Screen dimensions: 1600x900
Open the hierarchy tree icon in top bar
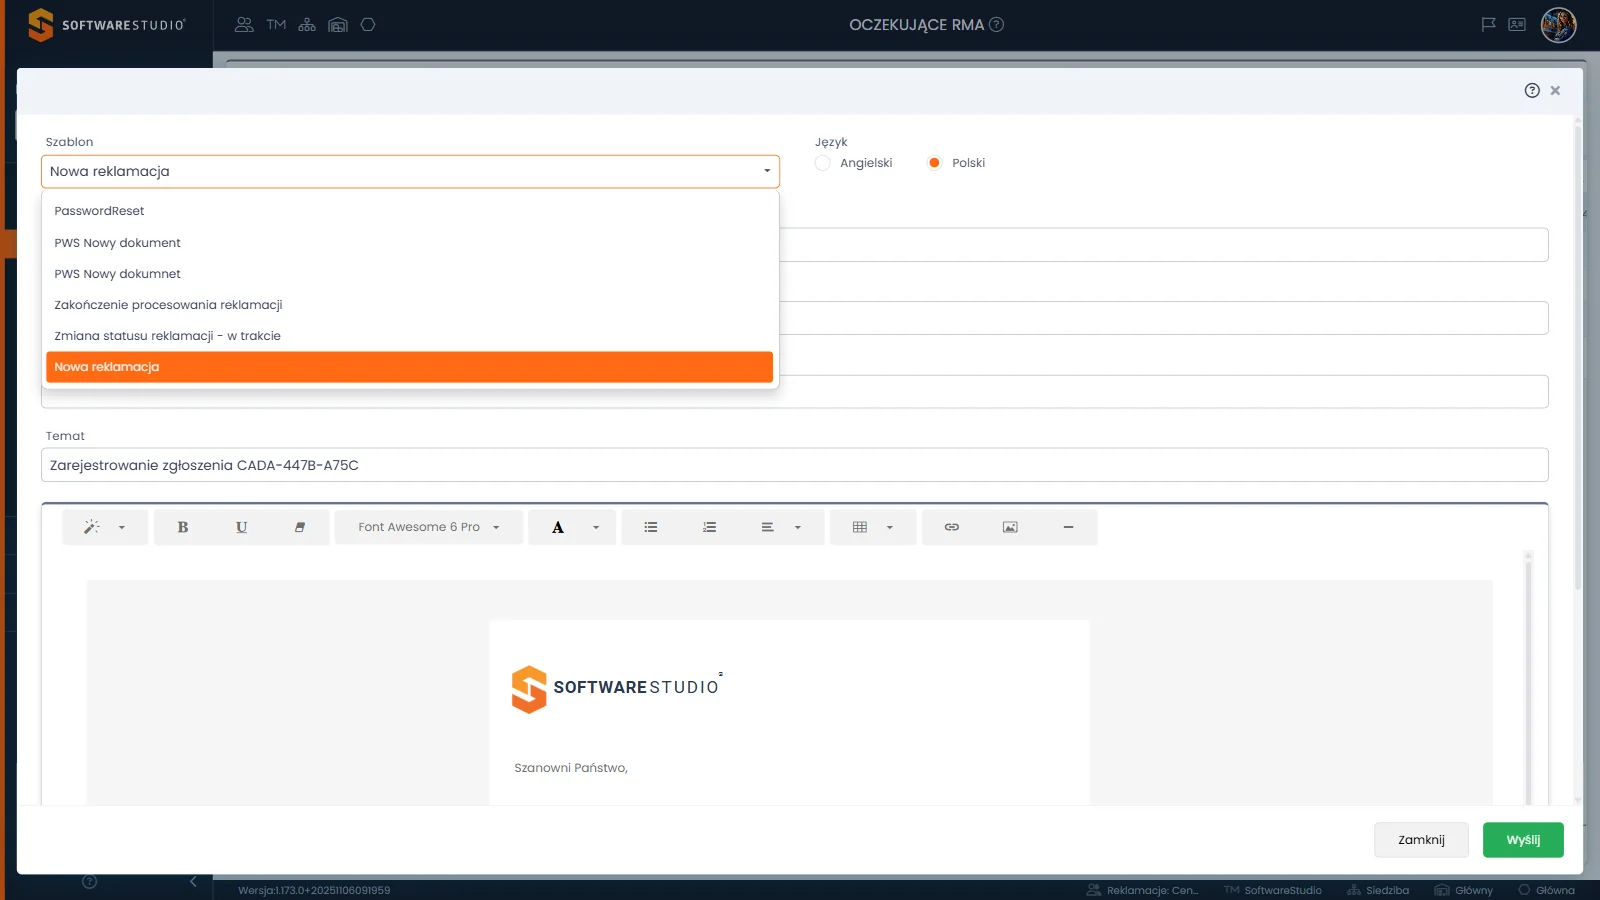point(307,25)
